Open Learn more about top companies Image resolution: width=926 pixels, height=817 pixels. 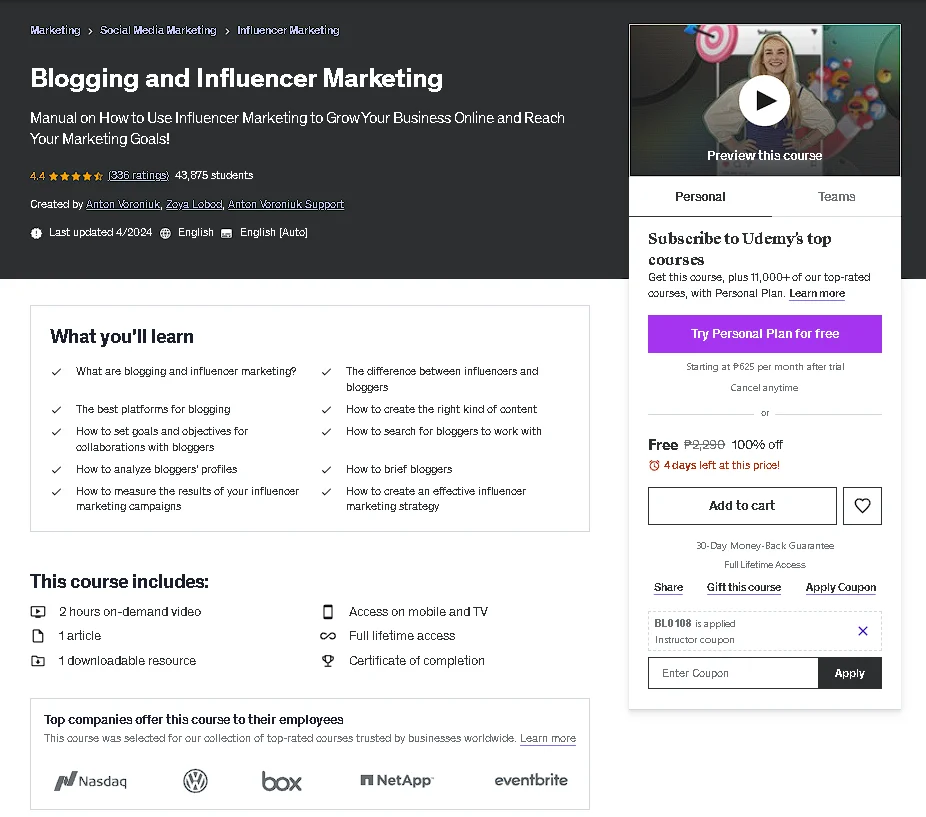tap(547, 738)
